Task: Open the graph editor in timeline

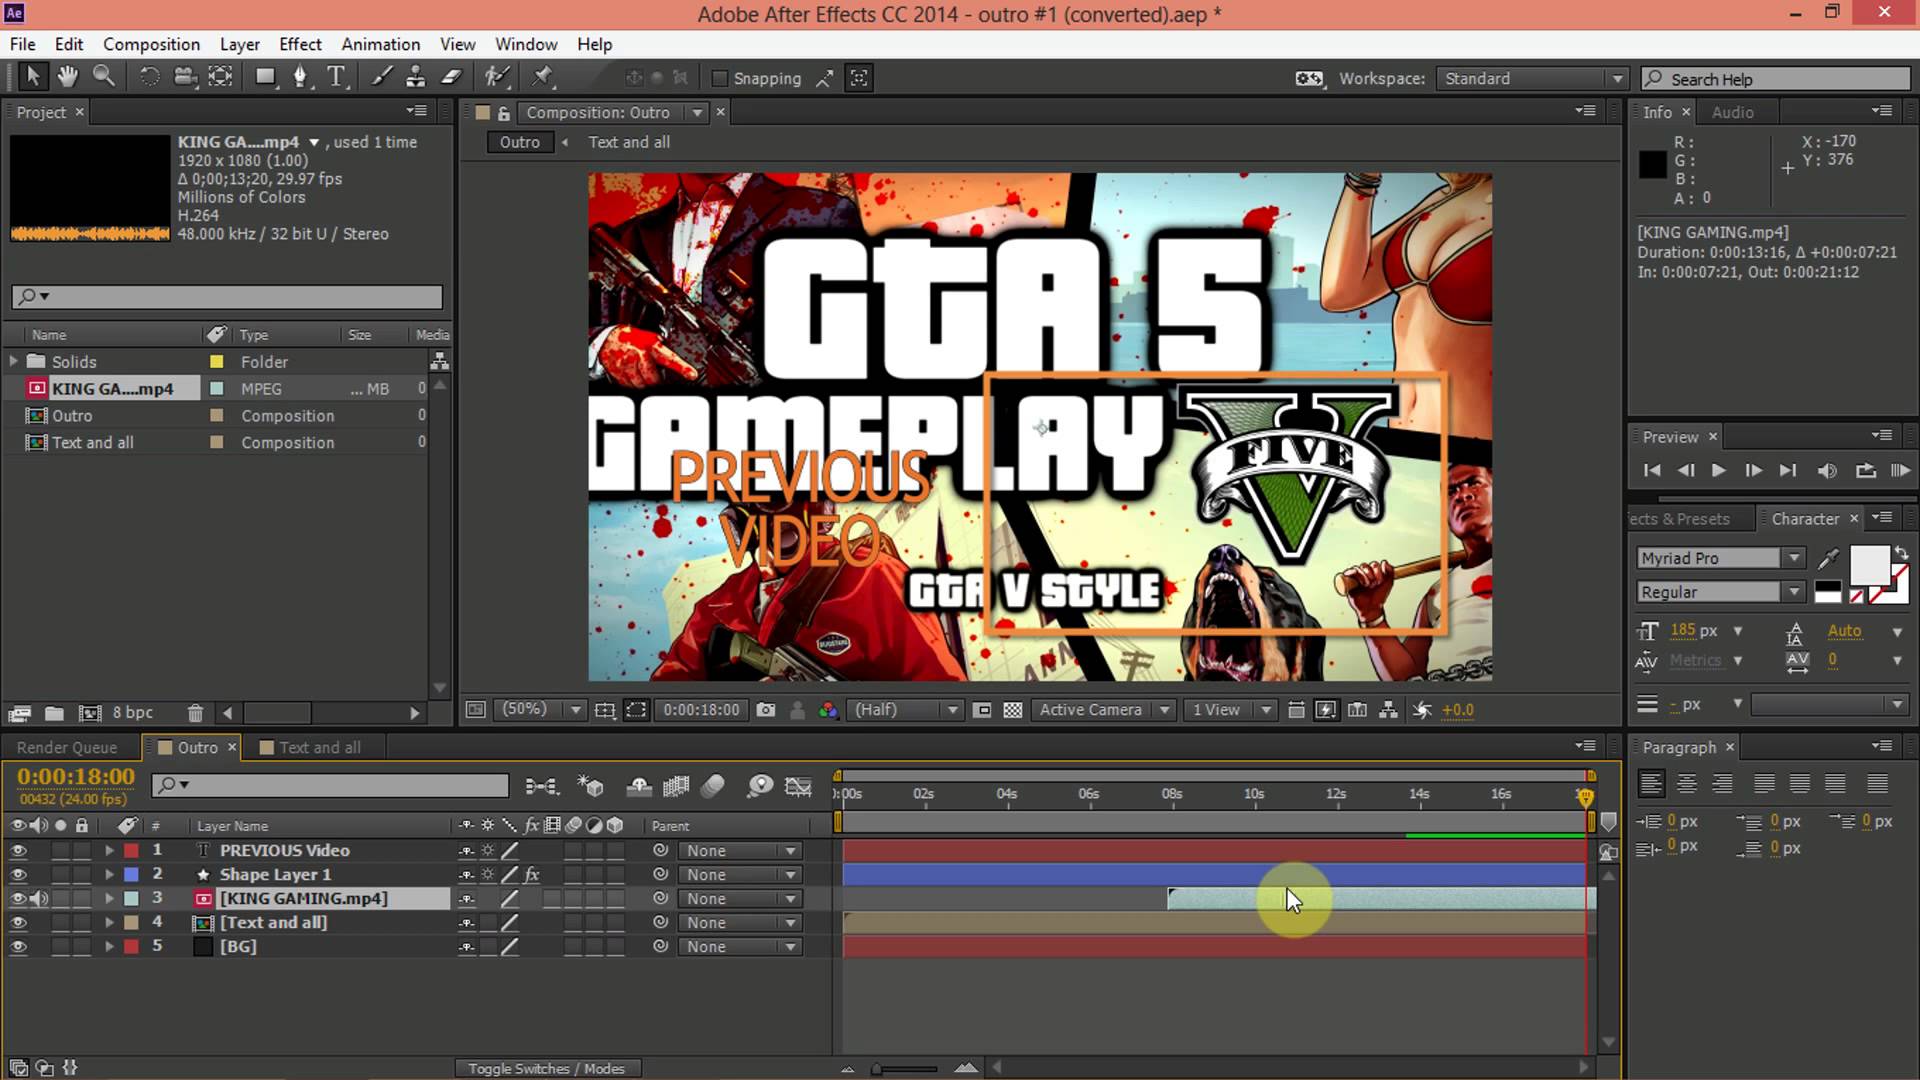Action: [798, 787]
